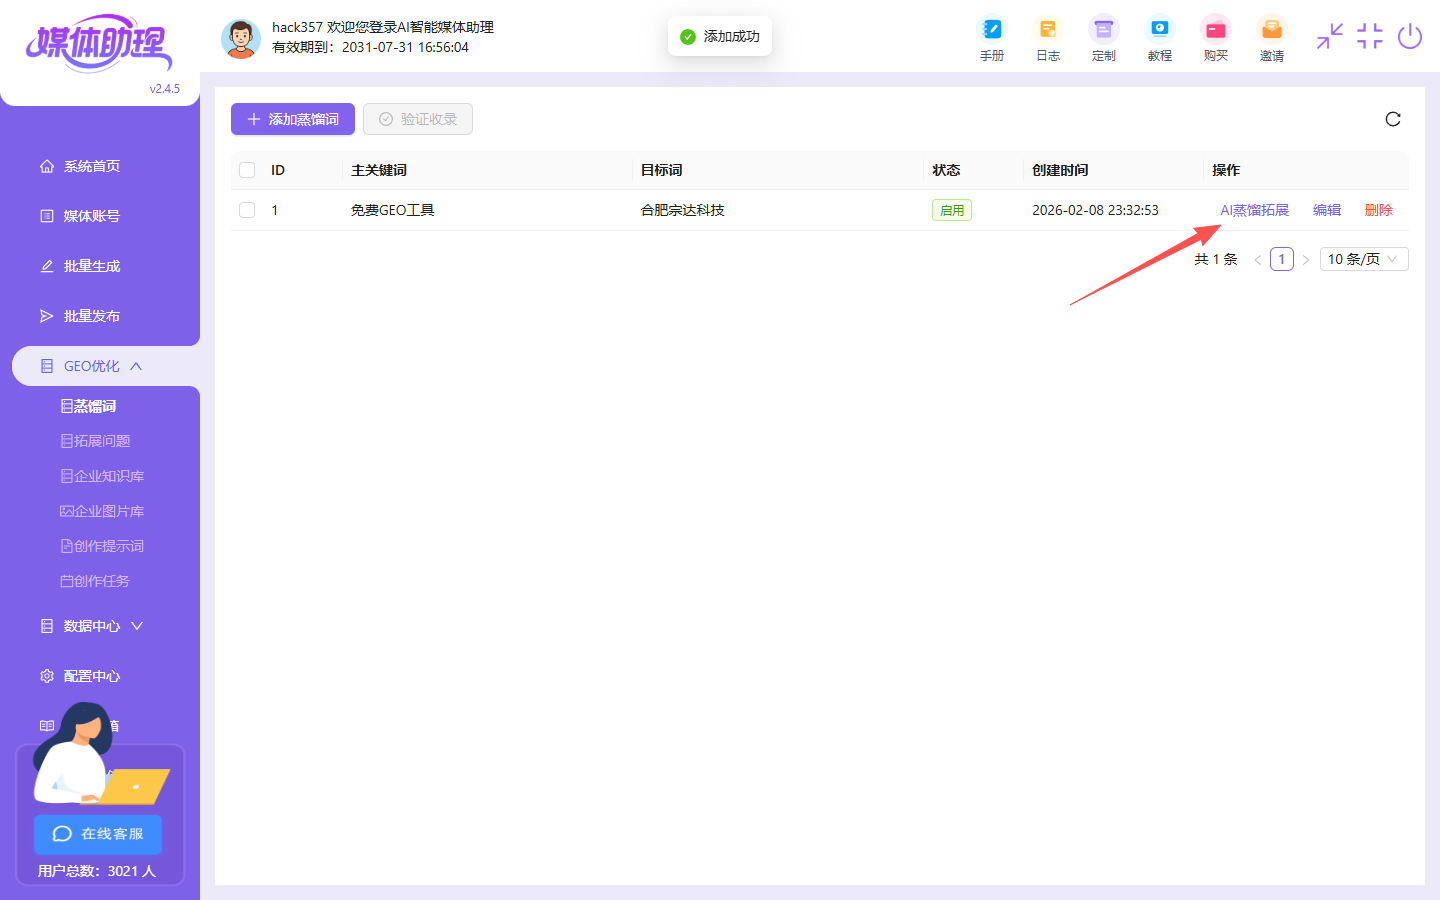The height and width of the screenshot is (900, 1440).
Task: Click the 合肥宗达科技 target word cell
Action: (x=682, y=210)
